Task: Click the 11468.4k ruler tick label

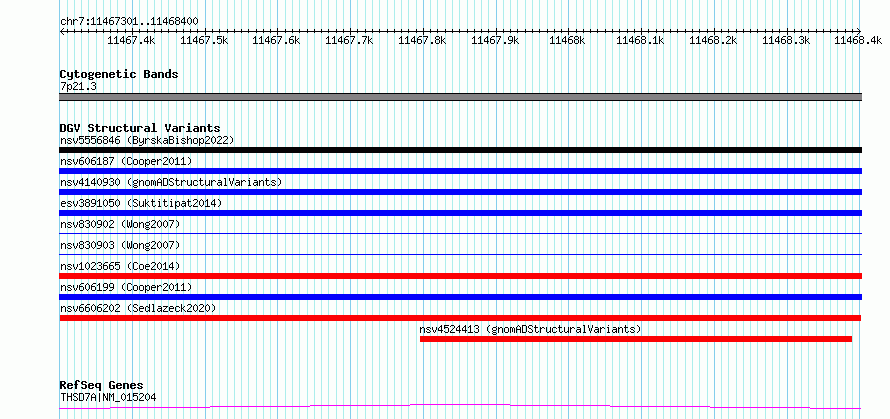Action: [858, 40]
